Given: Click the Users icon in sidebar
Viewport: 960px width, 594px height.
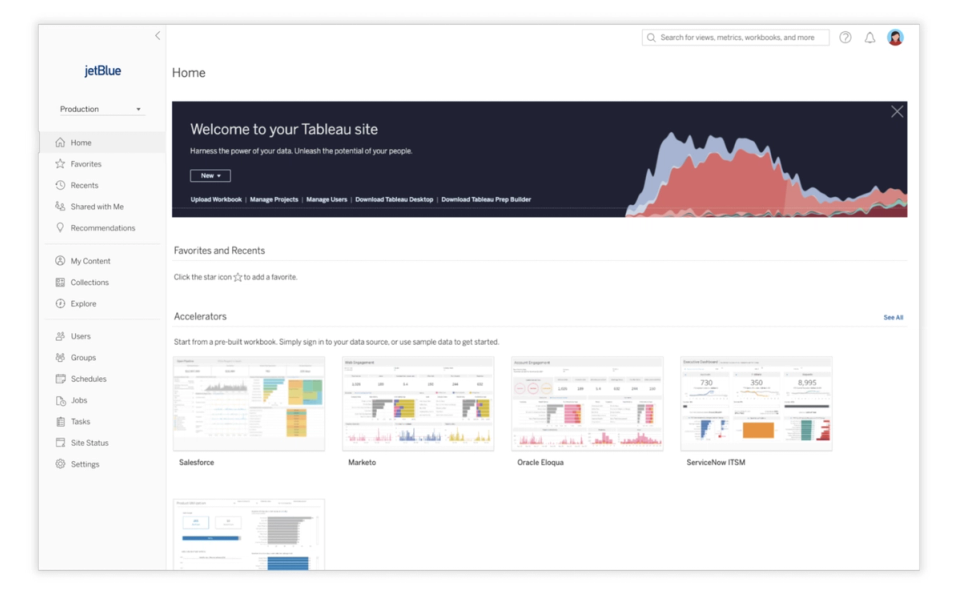Looking at the screenshot, I should point(60,336).
